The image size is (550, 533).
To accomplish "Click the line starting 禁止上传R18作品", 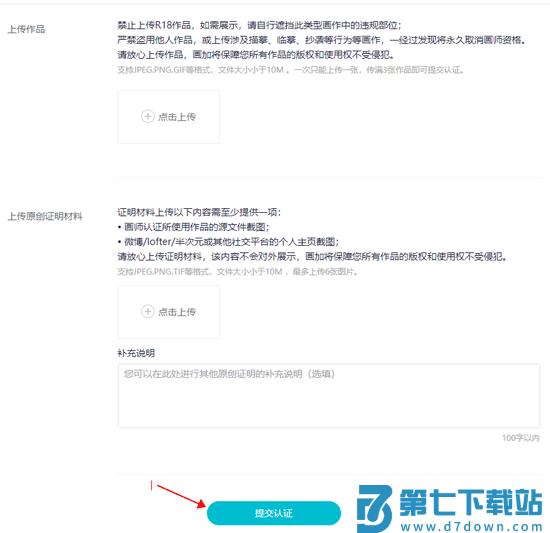I will coord(259,25).
